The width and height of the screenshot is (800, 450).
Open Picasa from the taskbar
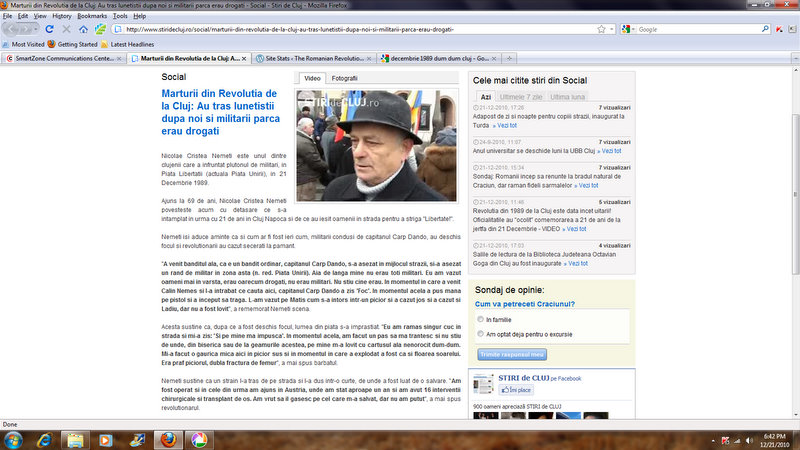[199, 438]
